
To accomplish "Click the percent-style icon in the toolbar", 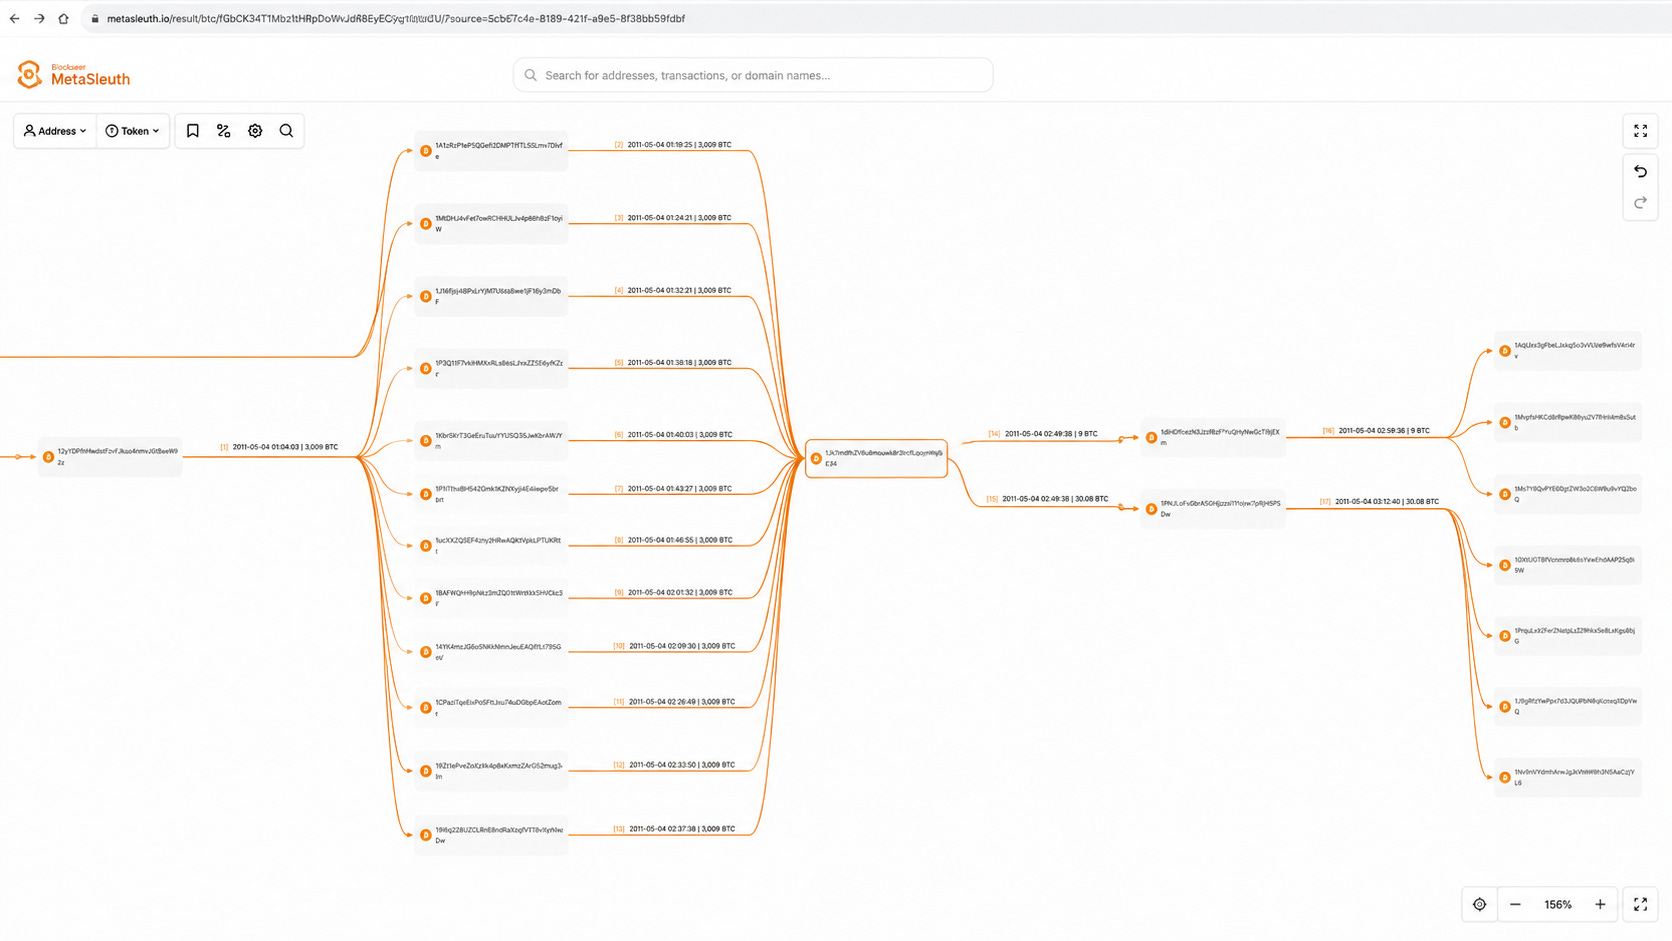I will tap(224, 131).
